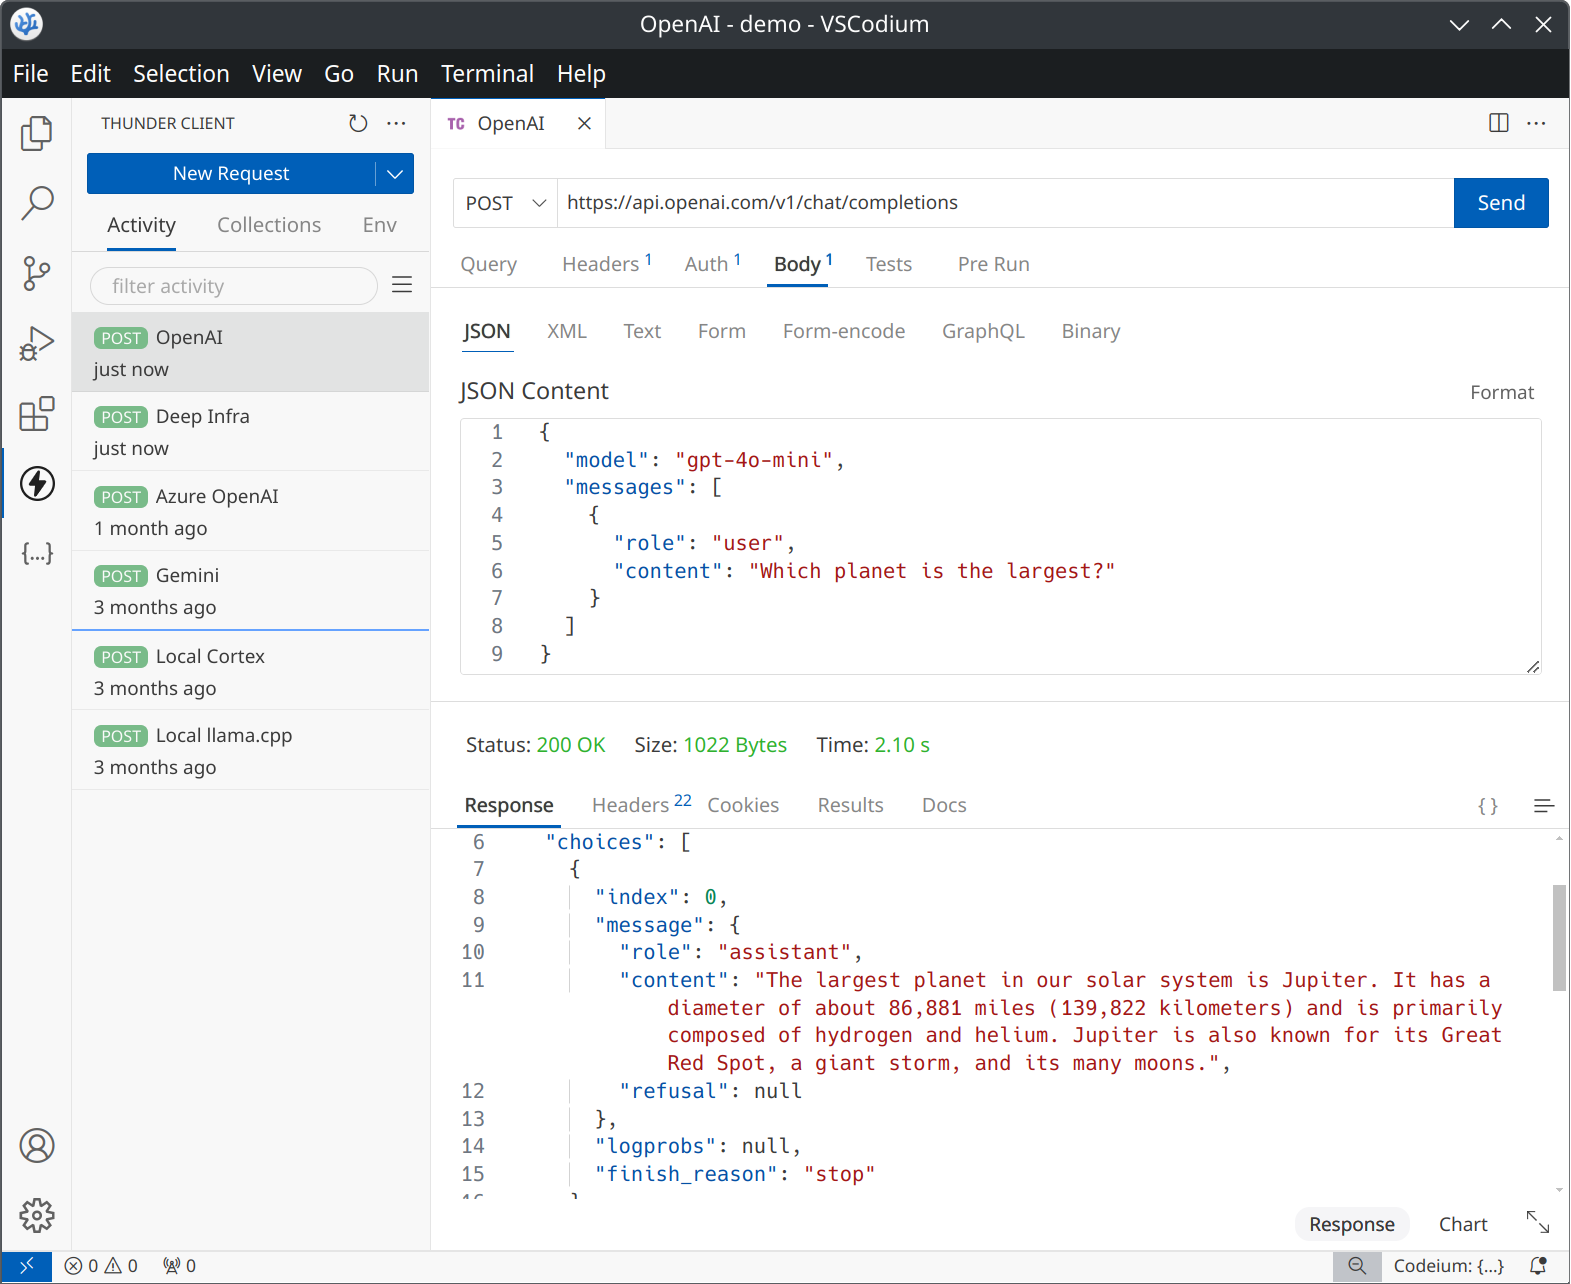The width and height of the screenshot is (1571, 1284).
Task: Open the Search view icon
Action: 37,203
